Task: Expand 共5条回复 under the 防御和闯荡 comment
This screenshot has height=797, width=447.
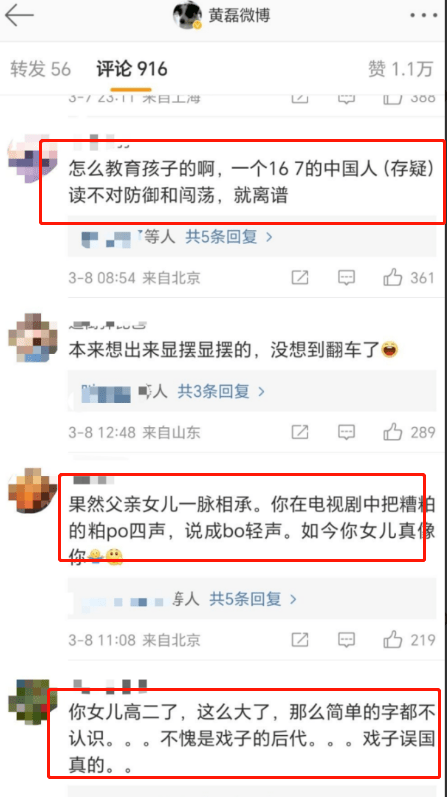Action: tap(229, 237)
